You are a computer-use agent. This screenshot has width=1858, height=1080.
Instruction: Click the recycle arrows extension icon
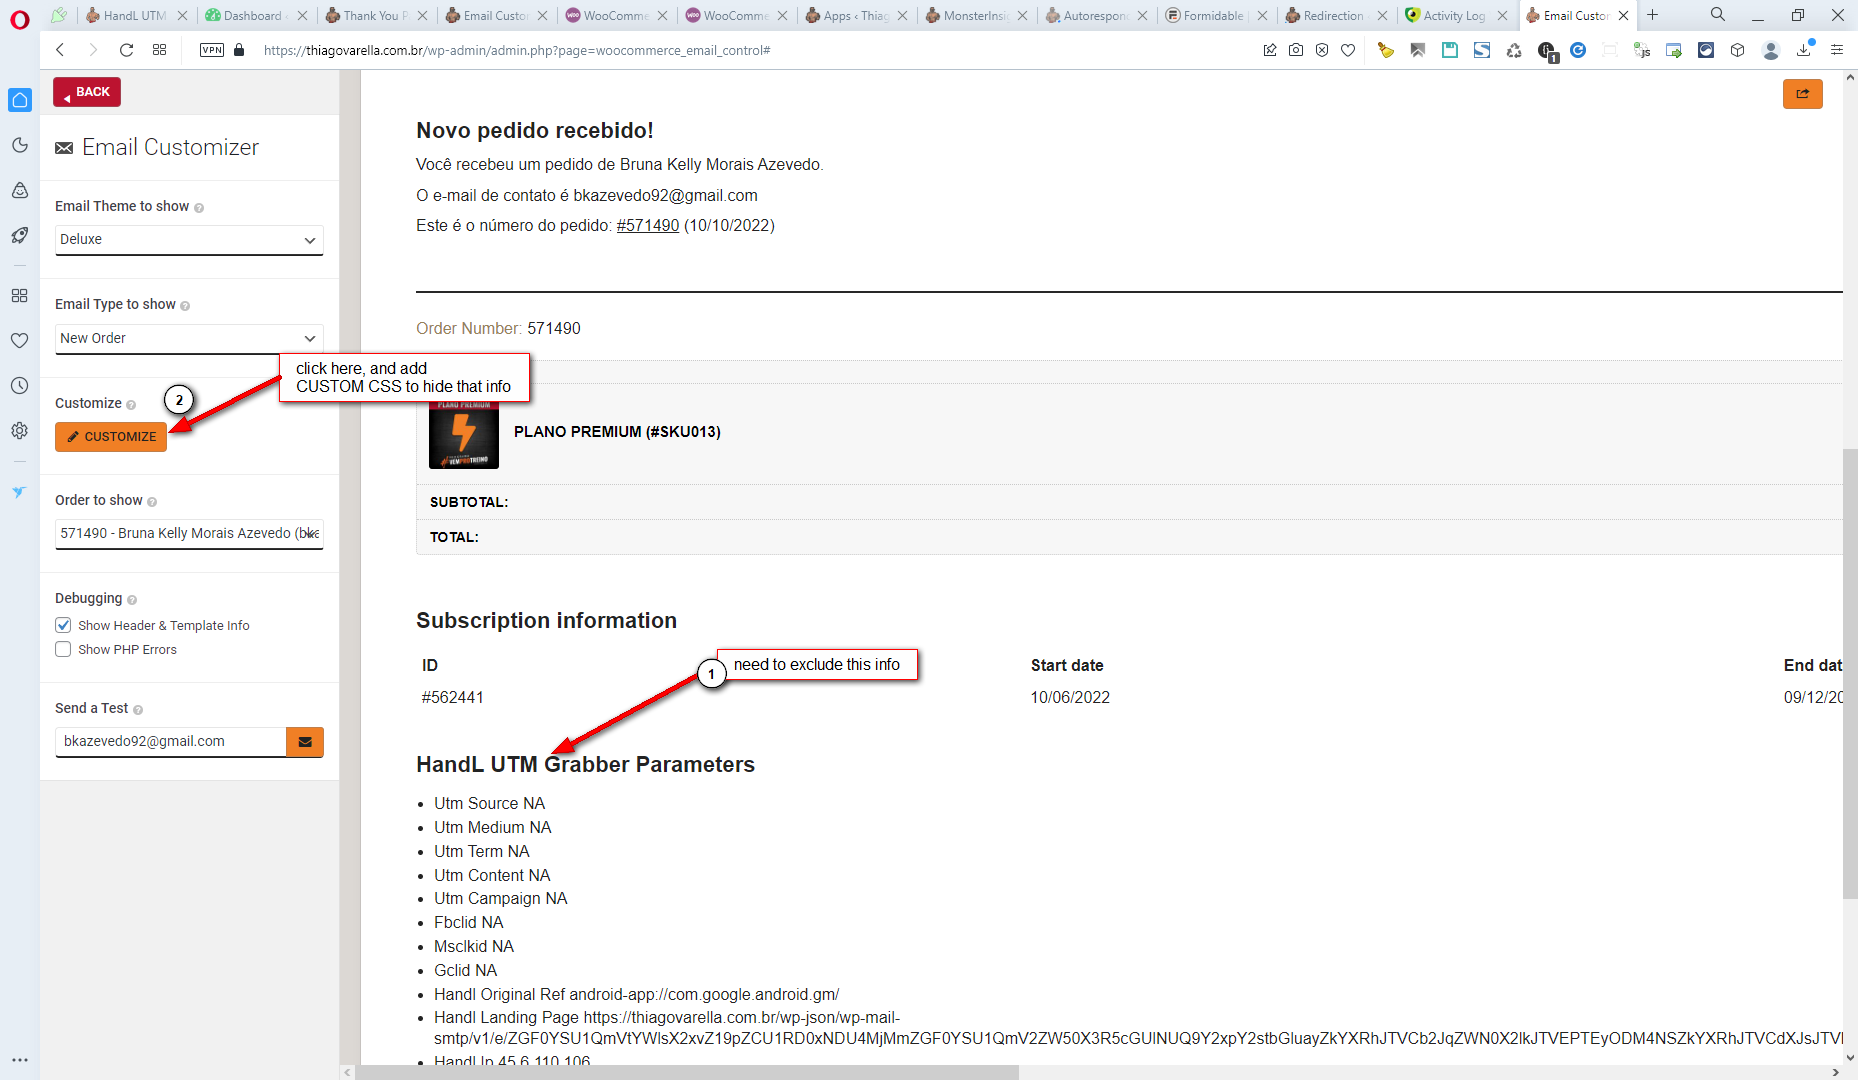tap(1514, 50)
